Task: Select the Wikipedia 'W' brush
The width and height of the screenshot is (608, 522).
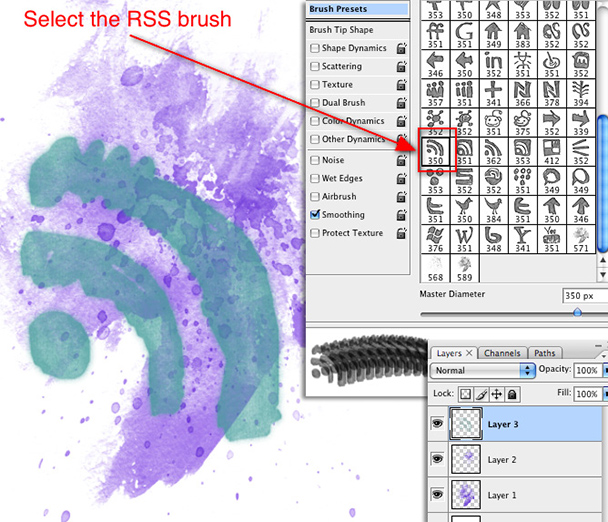Action: (464, 239)
